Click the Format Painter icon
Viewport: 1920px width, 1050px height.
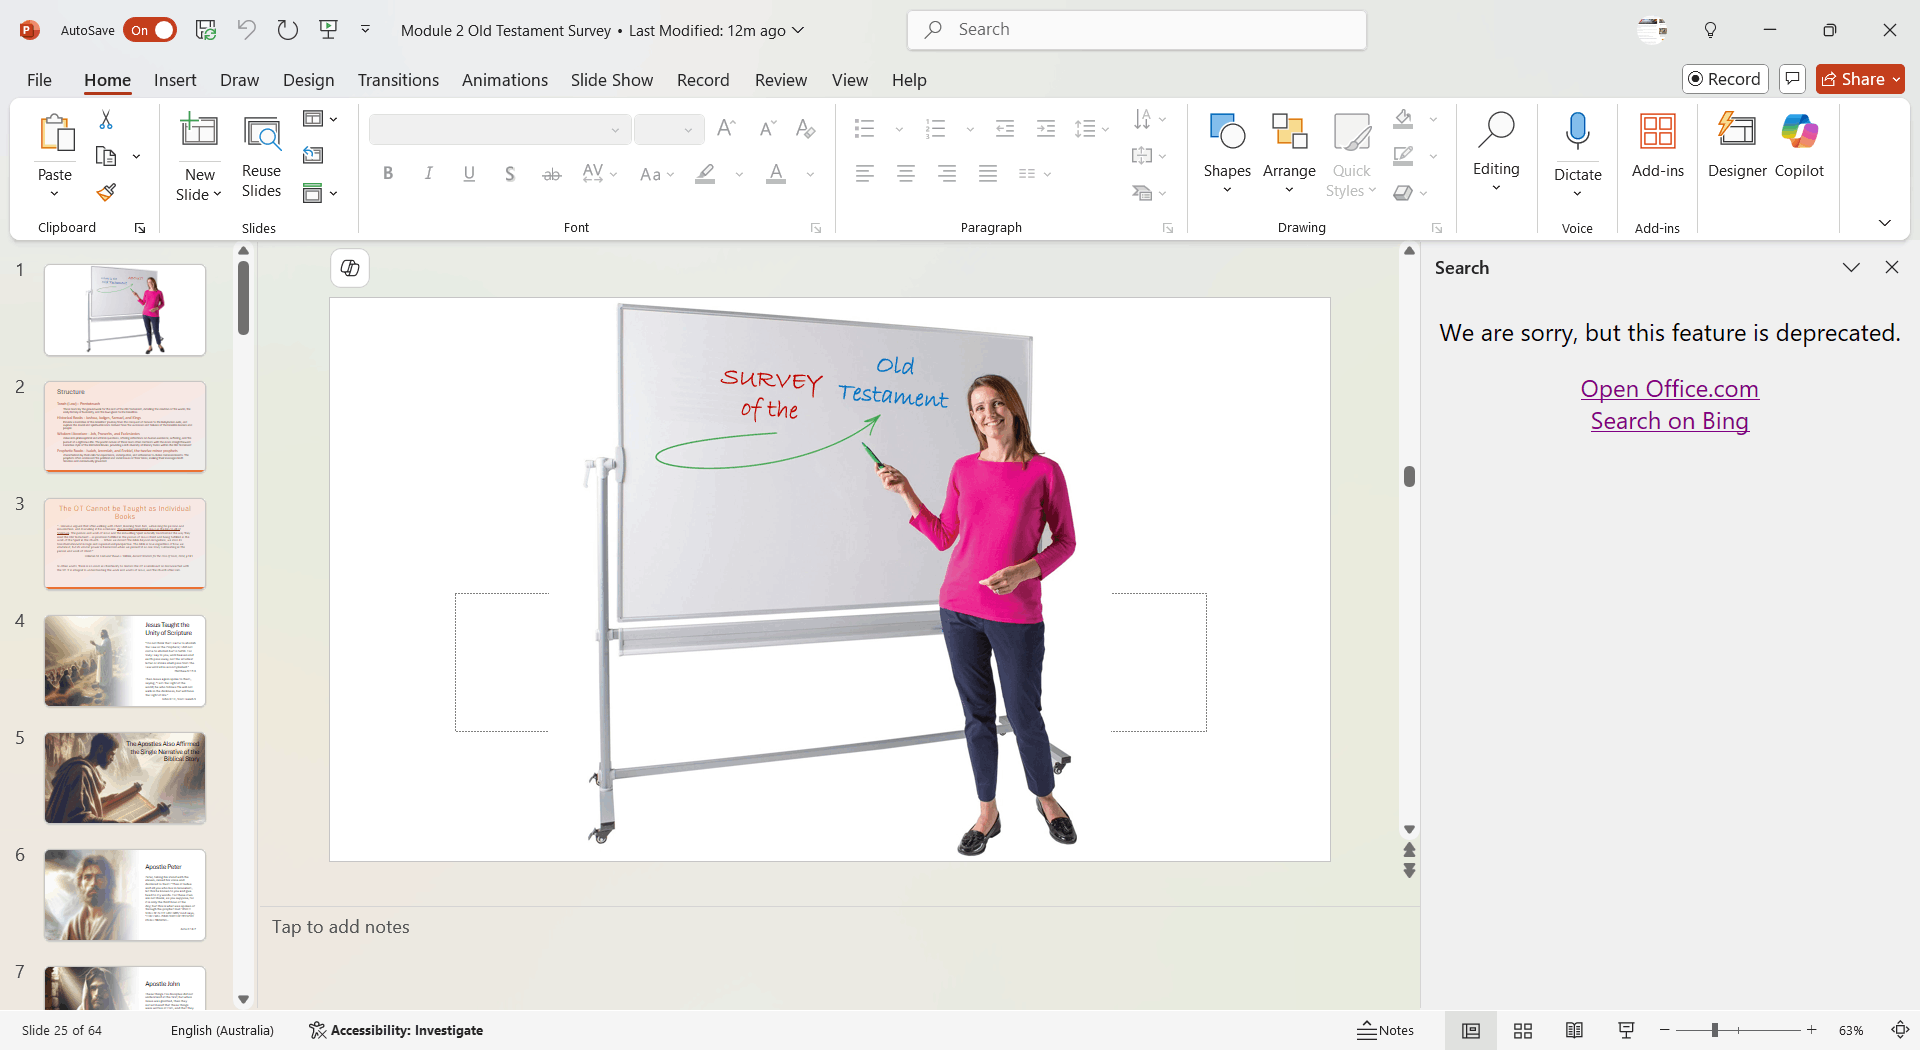[106, 192]
